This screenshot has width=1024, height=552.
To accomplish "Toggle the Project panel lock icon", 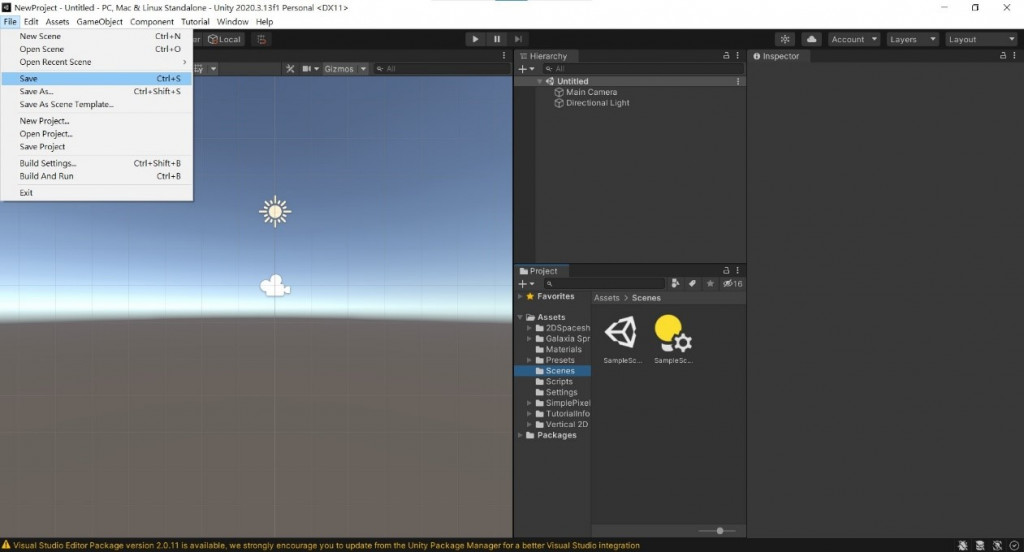I will pyautogui.click(x=726, y=270).
